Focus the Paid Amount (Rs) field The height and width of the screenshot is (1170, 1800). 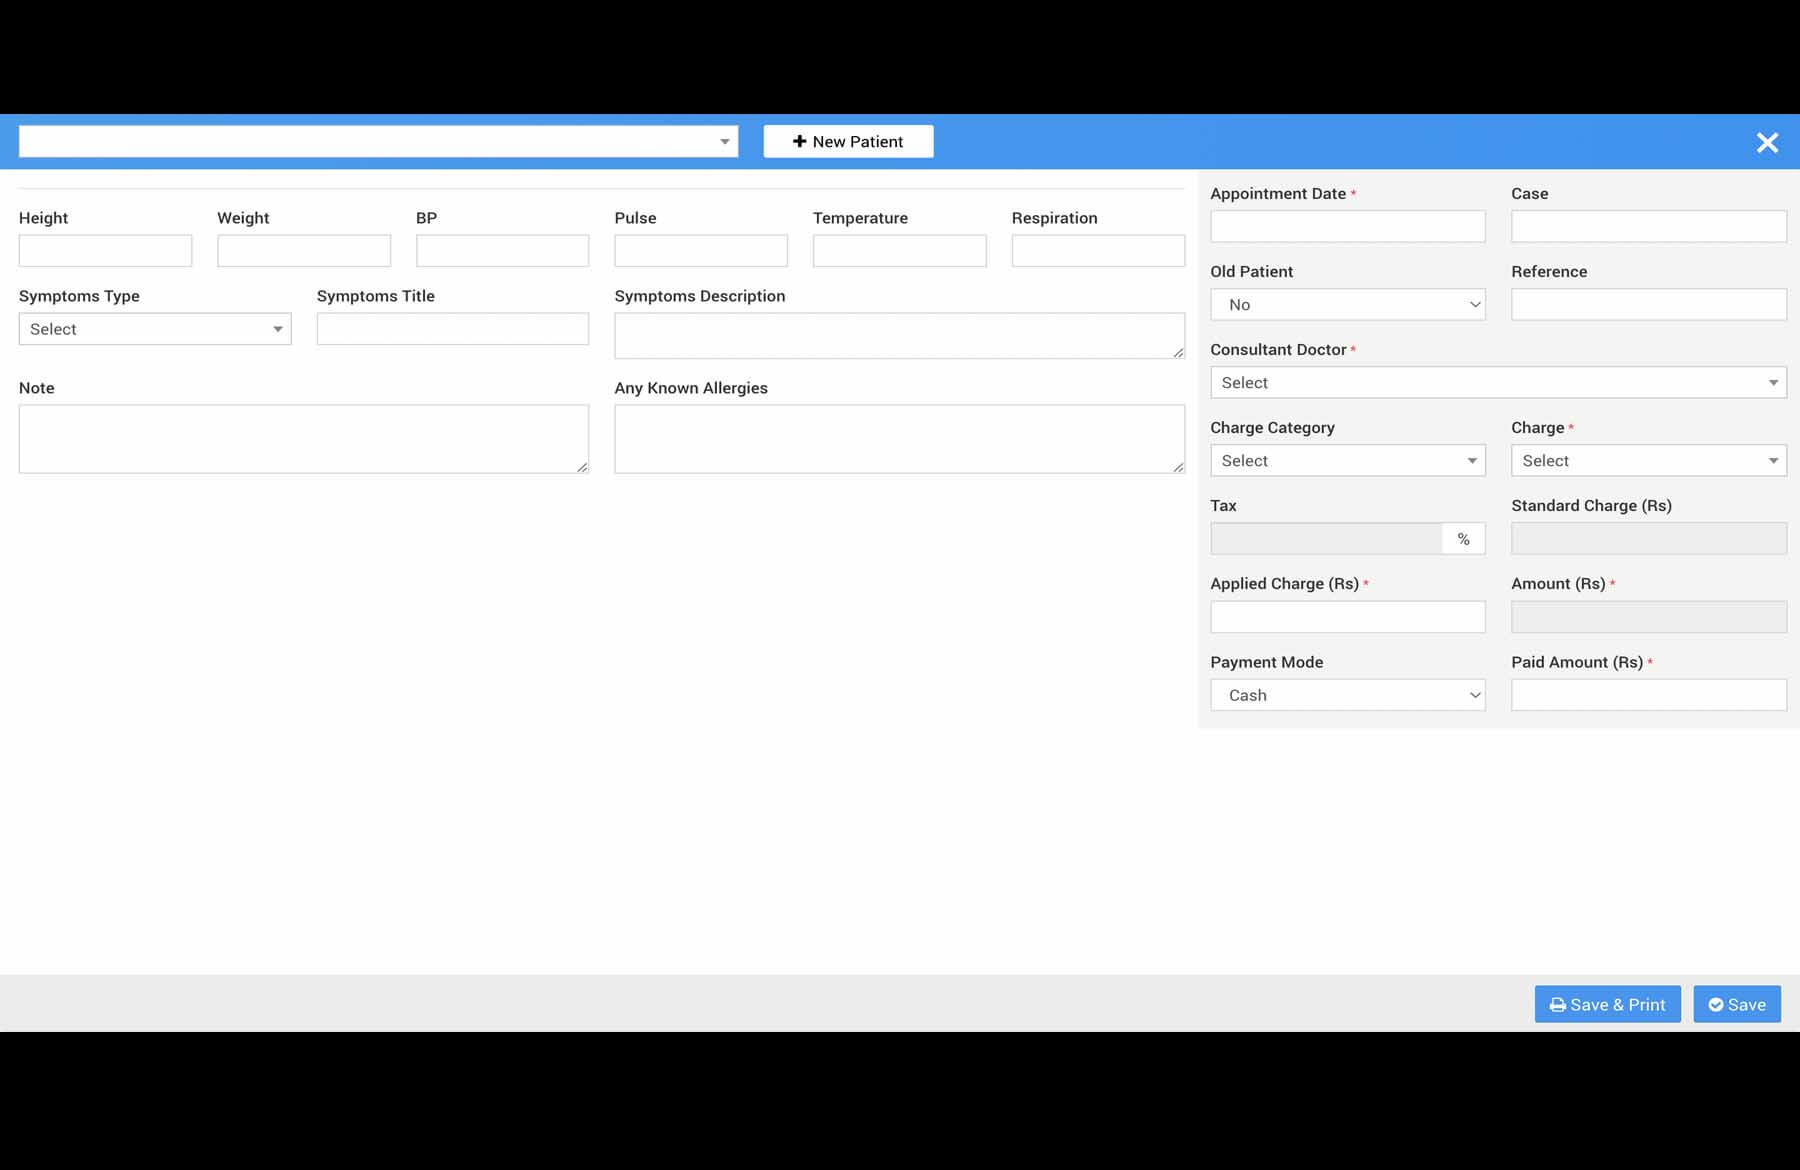[x=1648, y=695]
